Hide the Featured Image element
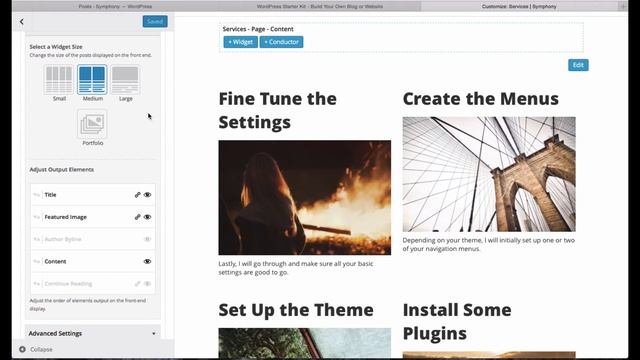The width and height of the screenshot is (640, 360). 147,217
